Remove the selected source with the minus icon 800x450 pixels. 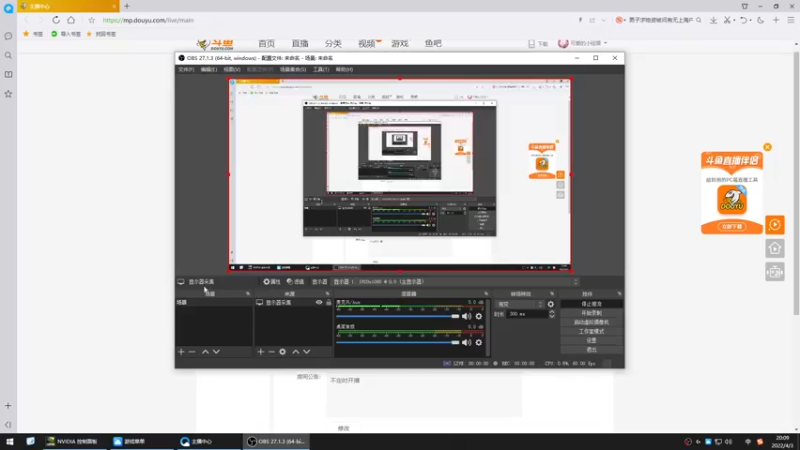(271, 352)
